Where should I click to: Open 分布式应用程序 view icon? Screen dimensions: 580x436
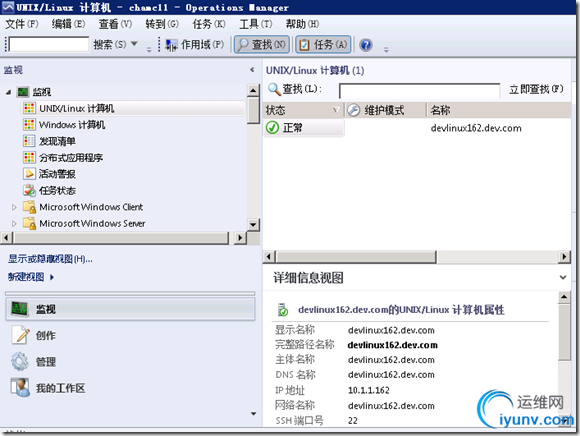point(29,158)
